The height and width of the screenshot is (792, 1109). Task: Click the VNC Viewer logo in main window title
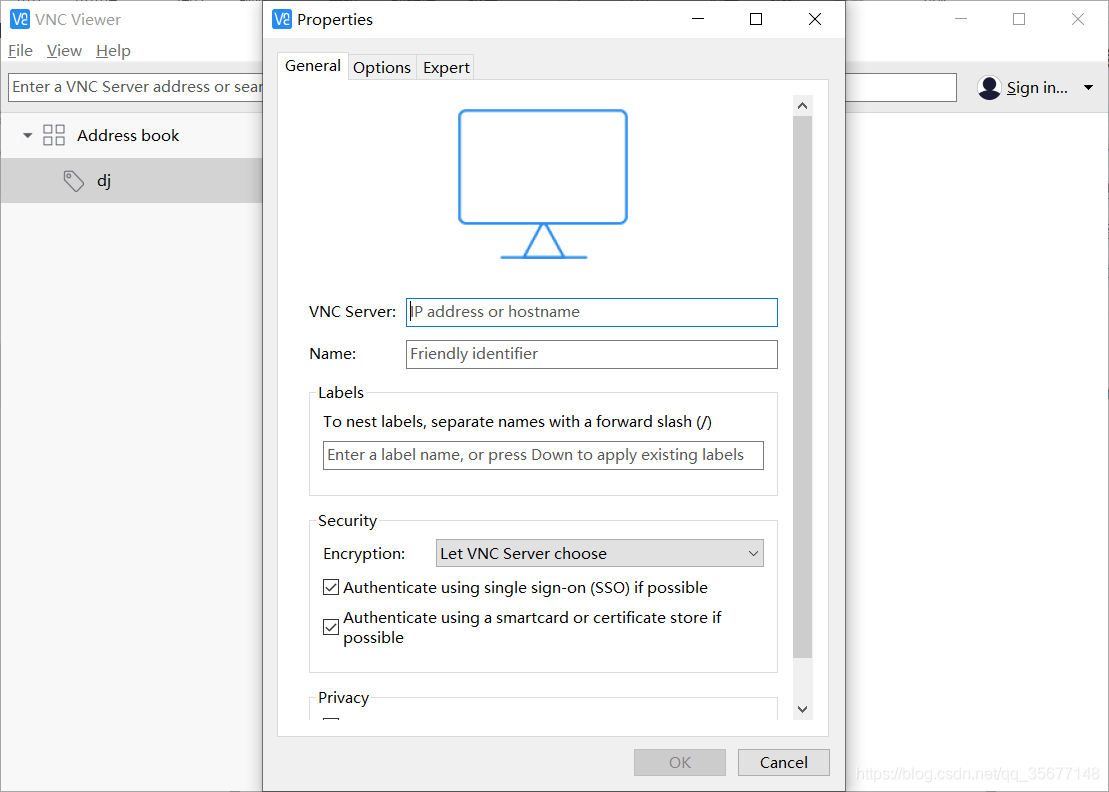20,19
